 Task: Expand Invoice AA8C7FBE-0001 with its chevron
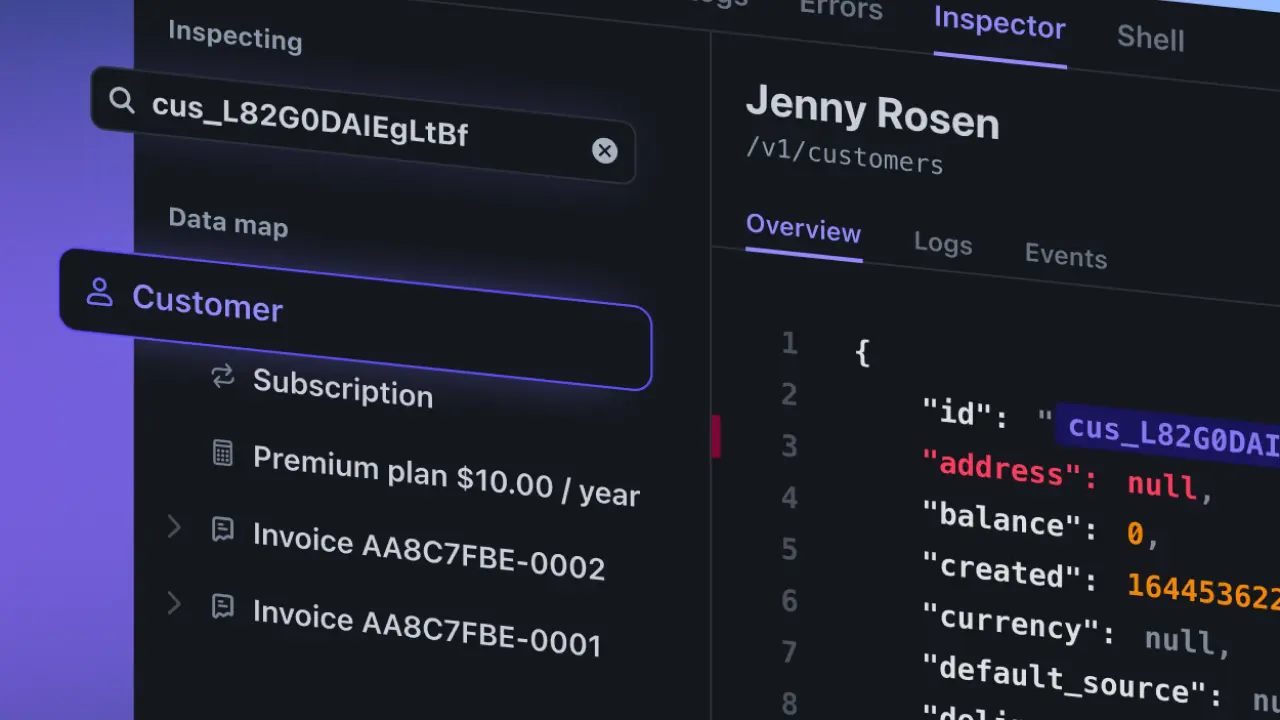point(174,602)
